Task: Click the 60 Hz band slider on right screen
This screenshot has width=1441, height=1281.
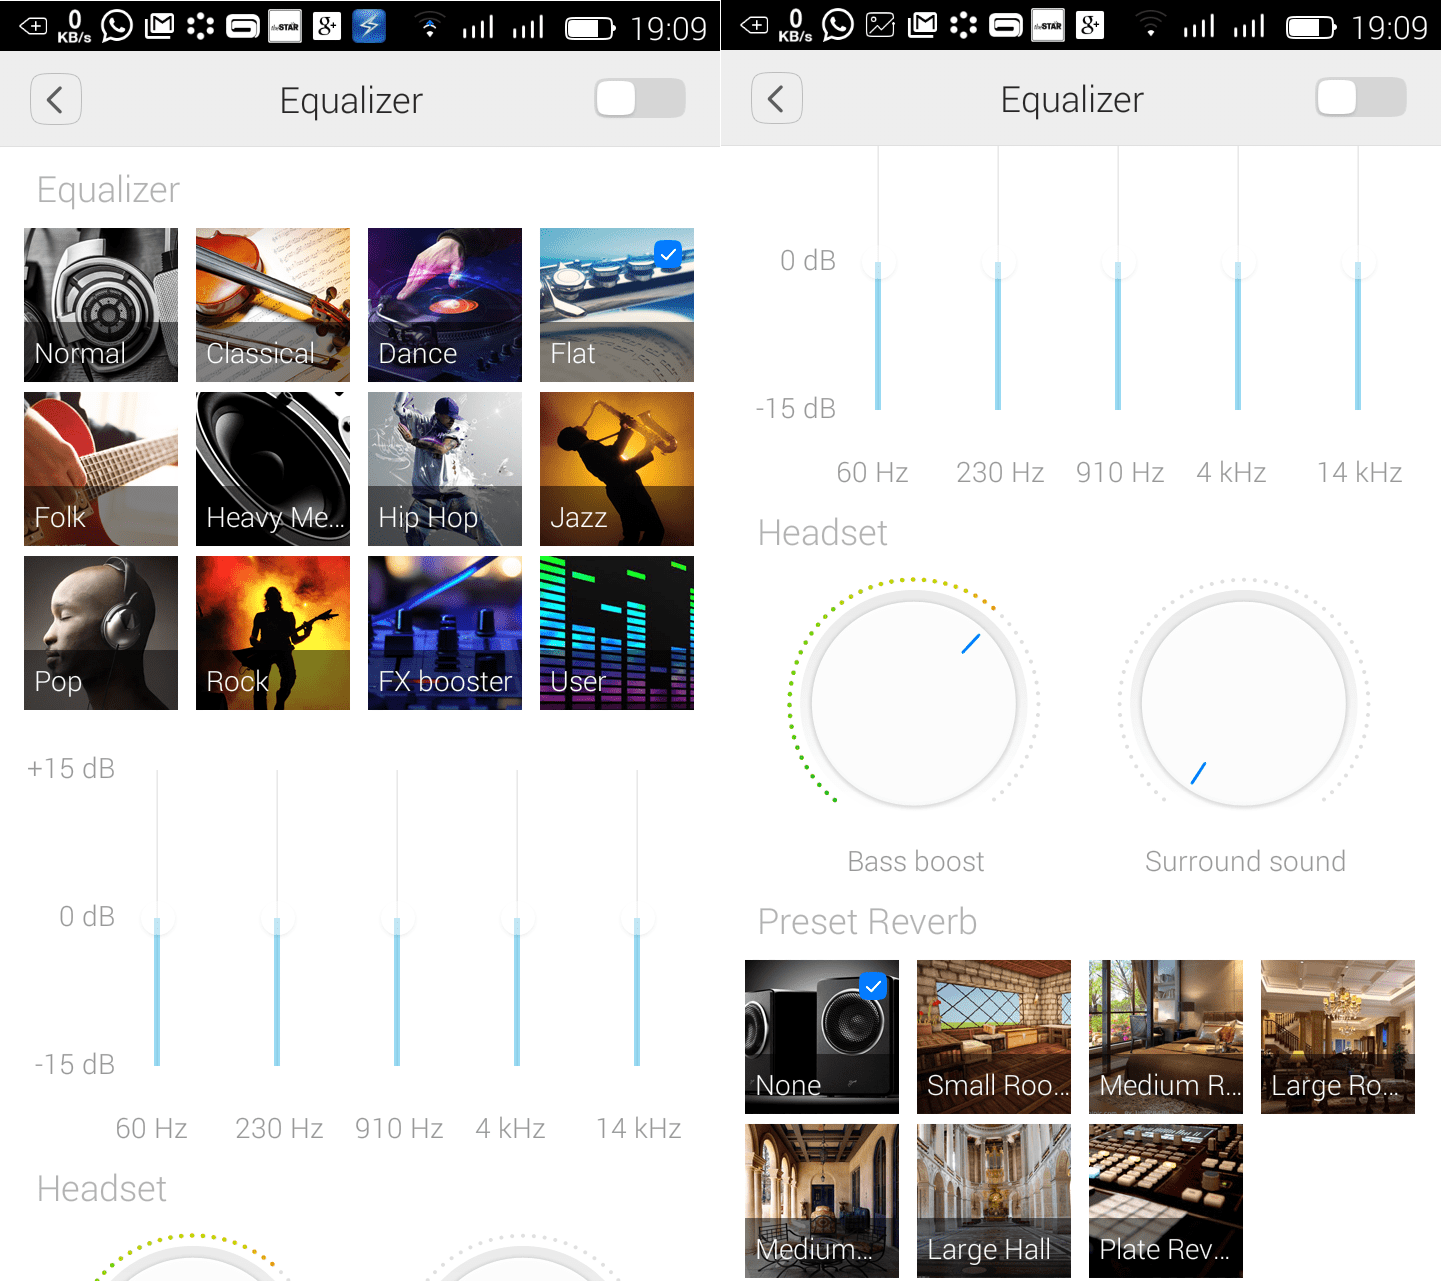Action: pyautogui.click(x=878, y=279)
